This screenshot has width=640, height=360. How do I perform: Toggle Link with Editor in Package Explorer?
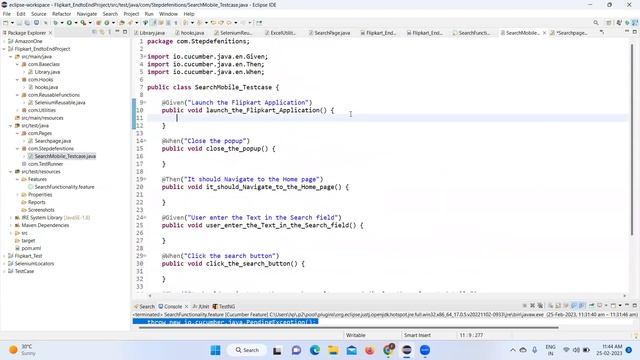coord(102,32)
